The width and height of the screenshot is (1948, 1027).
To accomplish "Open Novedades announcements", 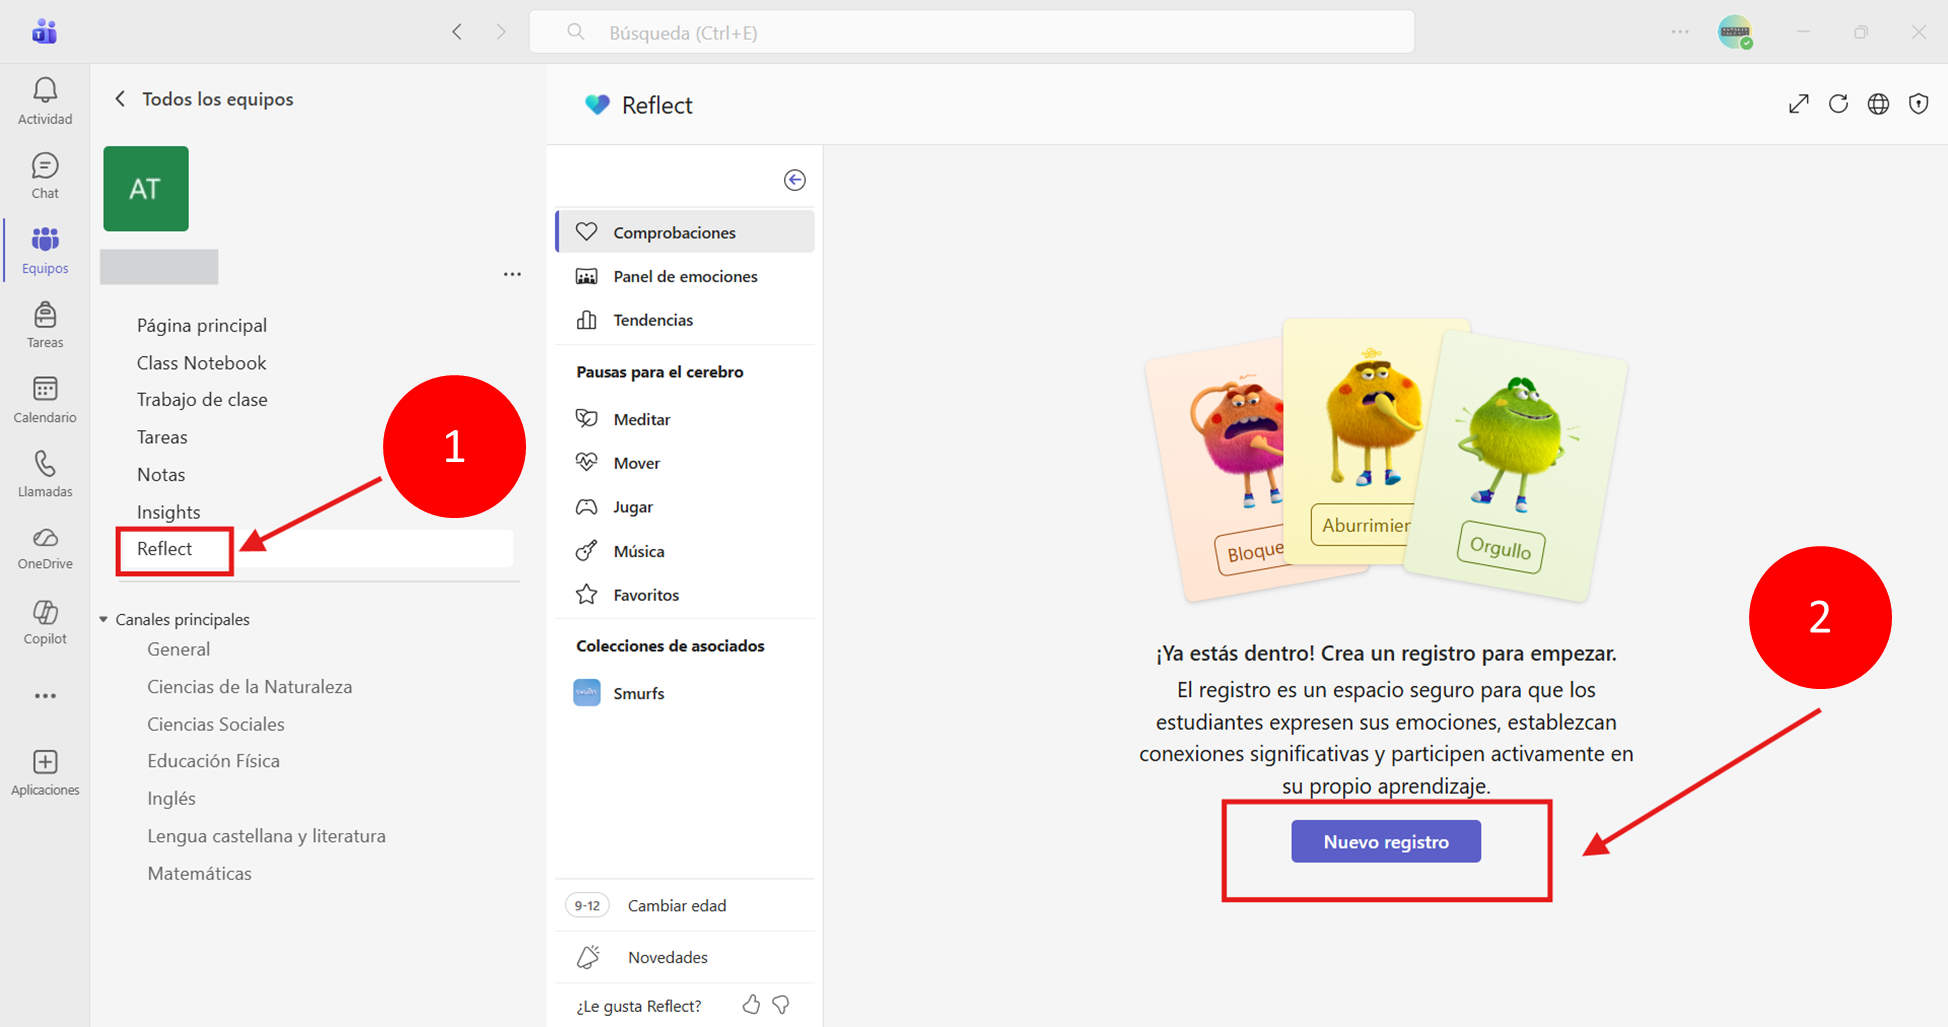I will pyautogui.click(x=685, y=957).
